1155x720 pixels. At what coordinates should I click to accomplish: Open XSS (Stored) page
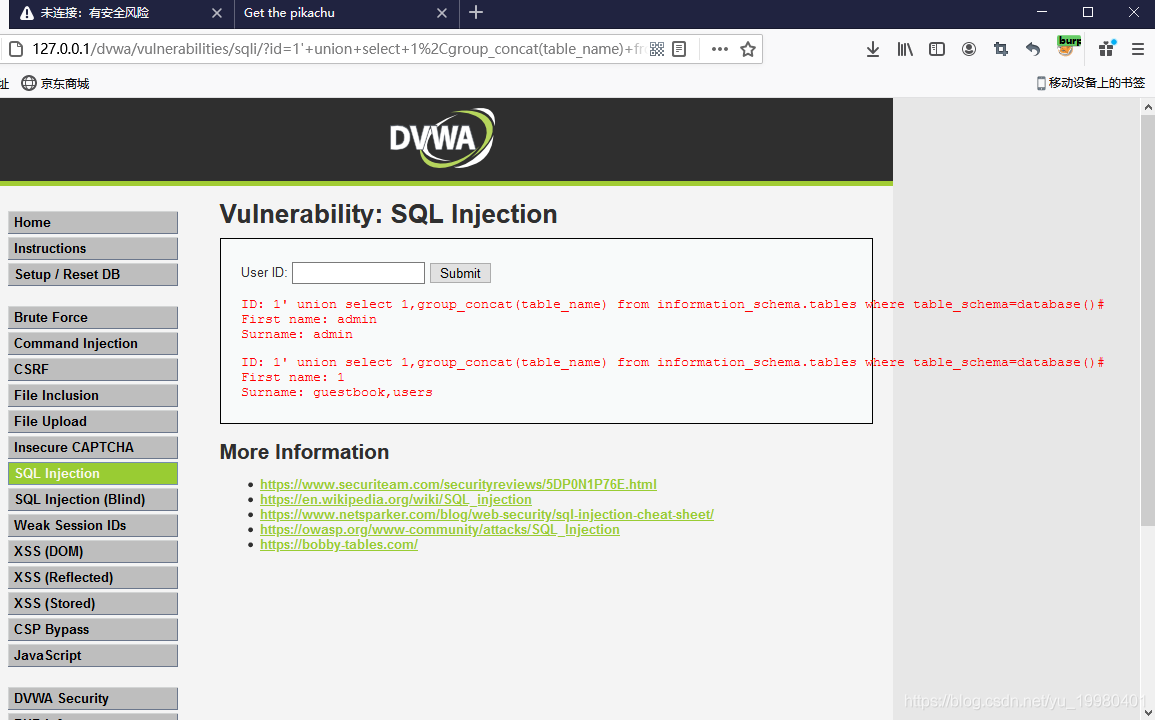pos(93,604)
